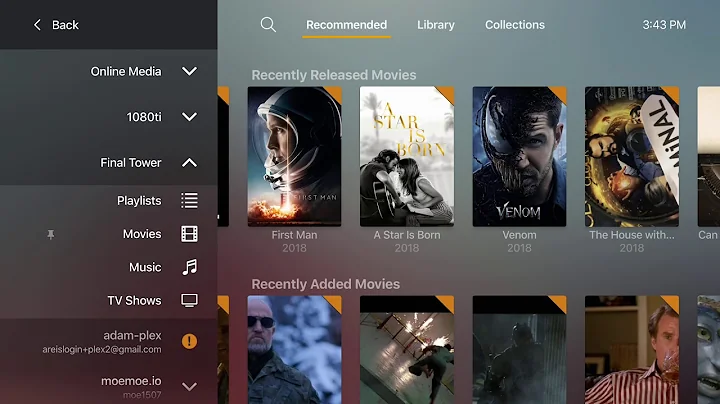Viewport: 720px width, 404px height.
Task: Select TV Shows in the sidebar
Action: tap(135, 301)
